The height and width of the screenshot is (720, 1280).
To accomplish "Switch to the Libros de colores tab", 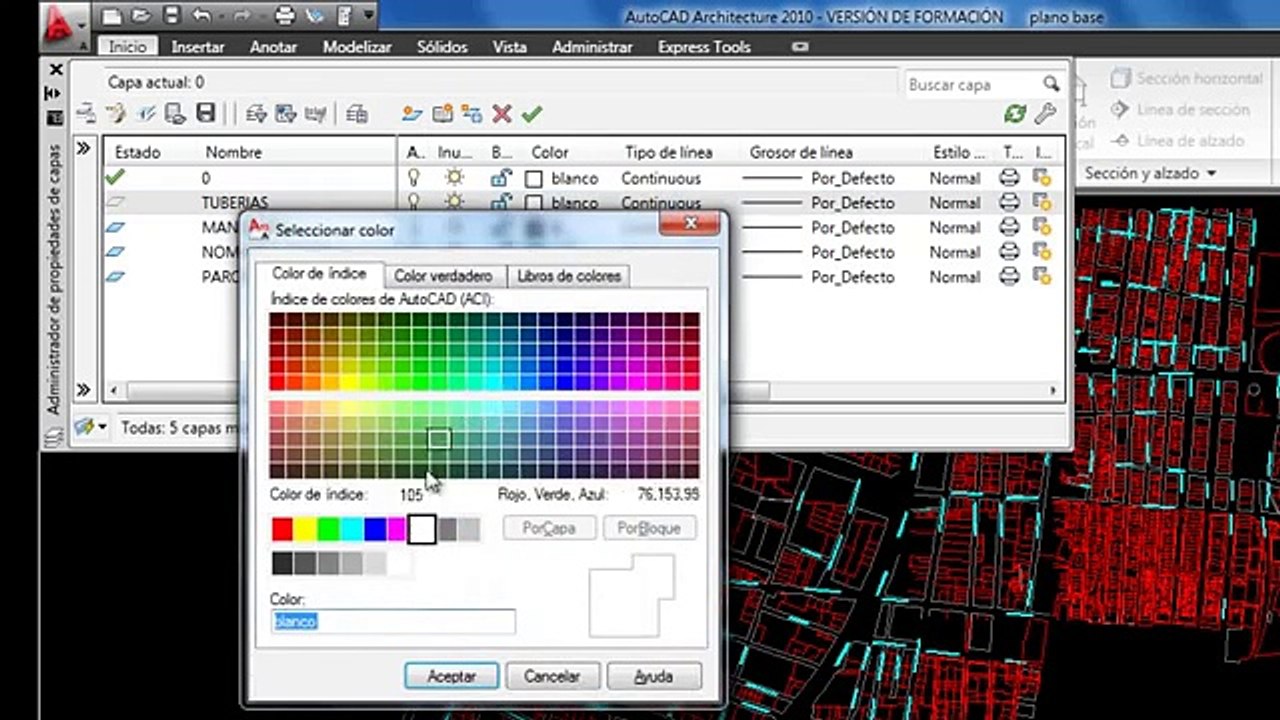I will tap(569, 275).
